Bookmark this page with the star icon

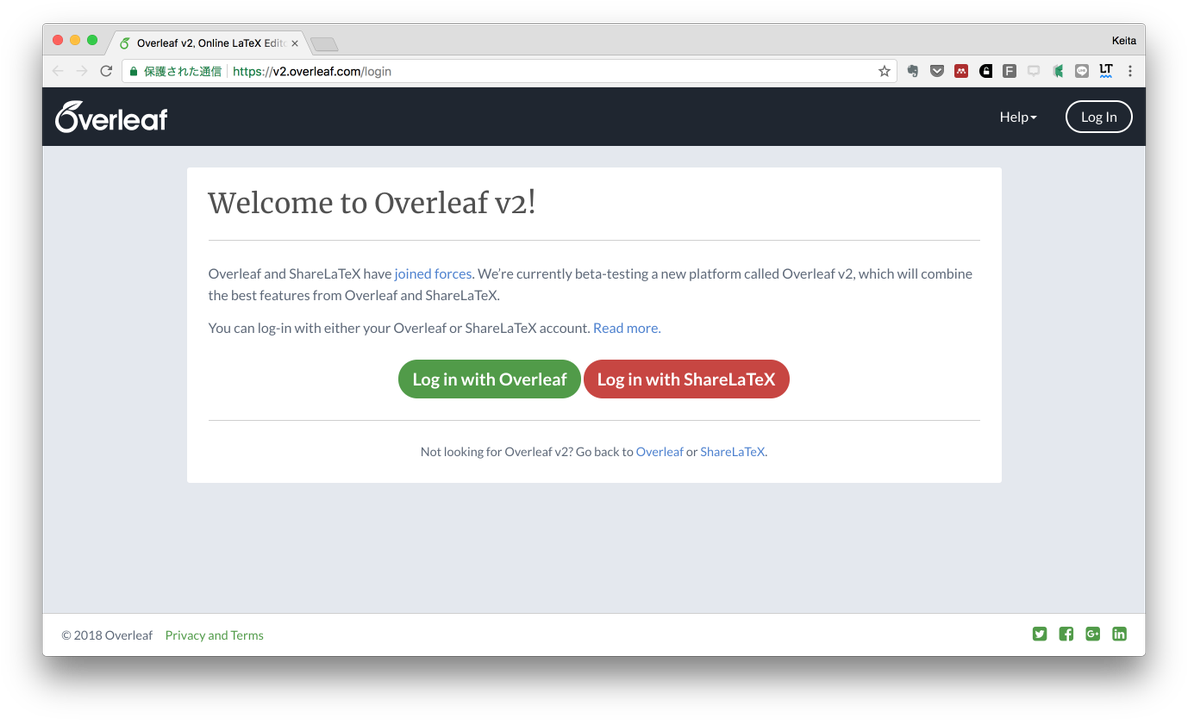pos(884,71)
